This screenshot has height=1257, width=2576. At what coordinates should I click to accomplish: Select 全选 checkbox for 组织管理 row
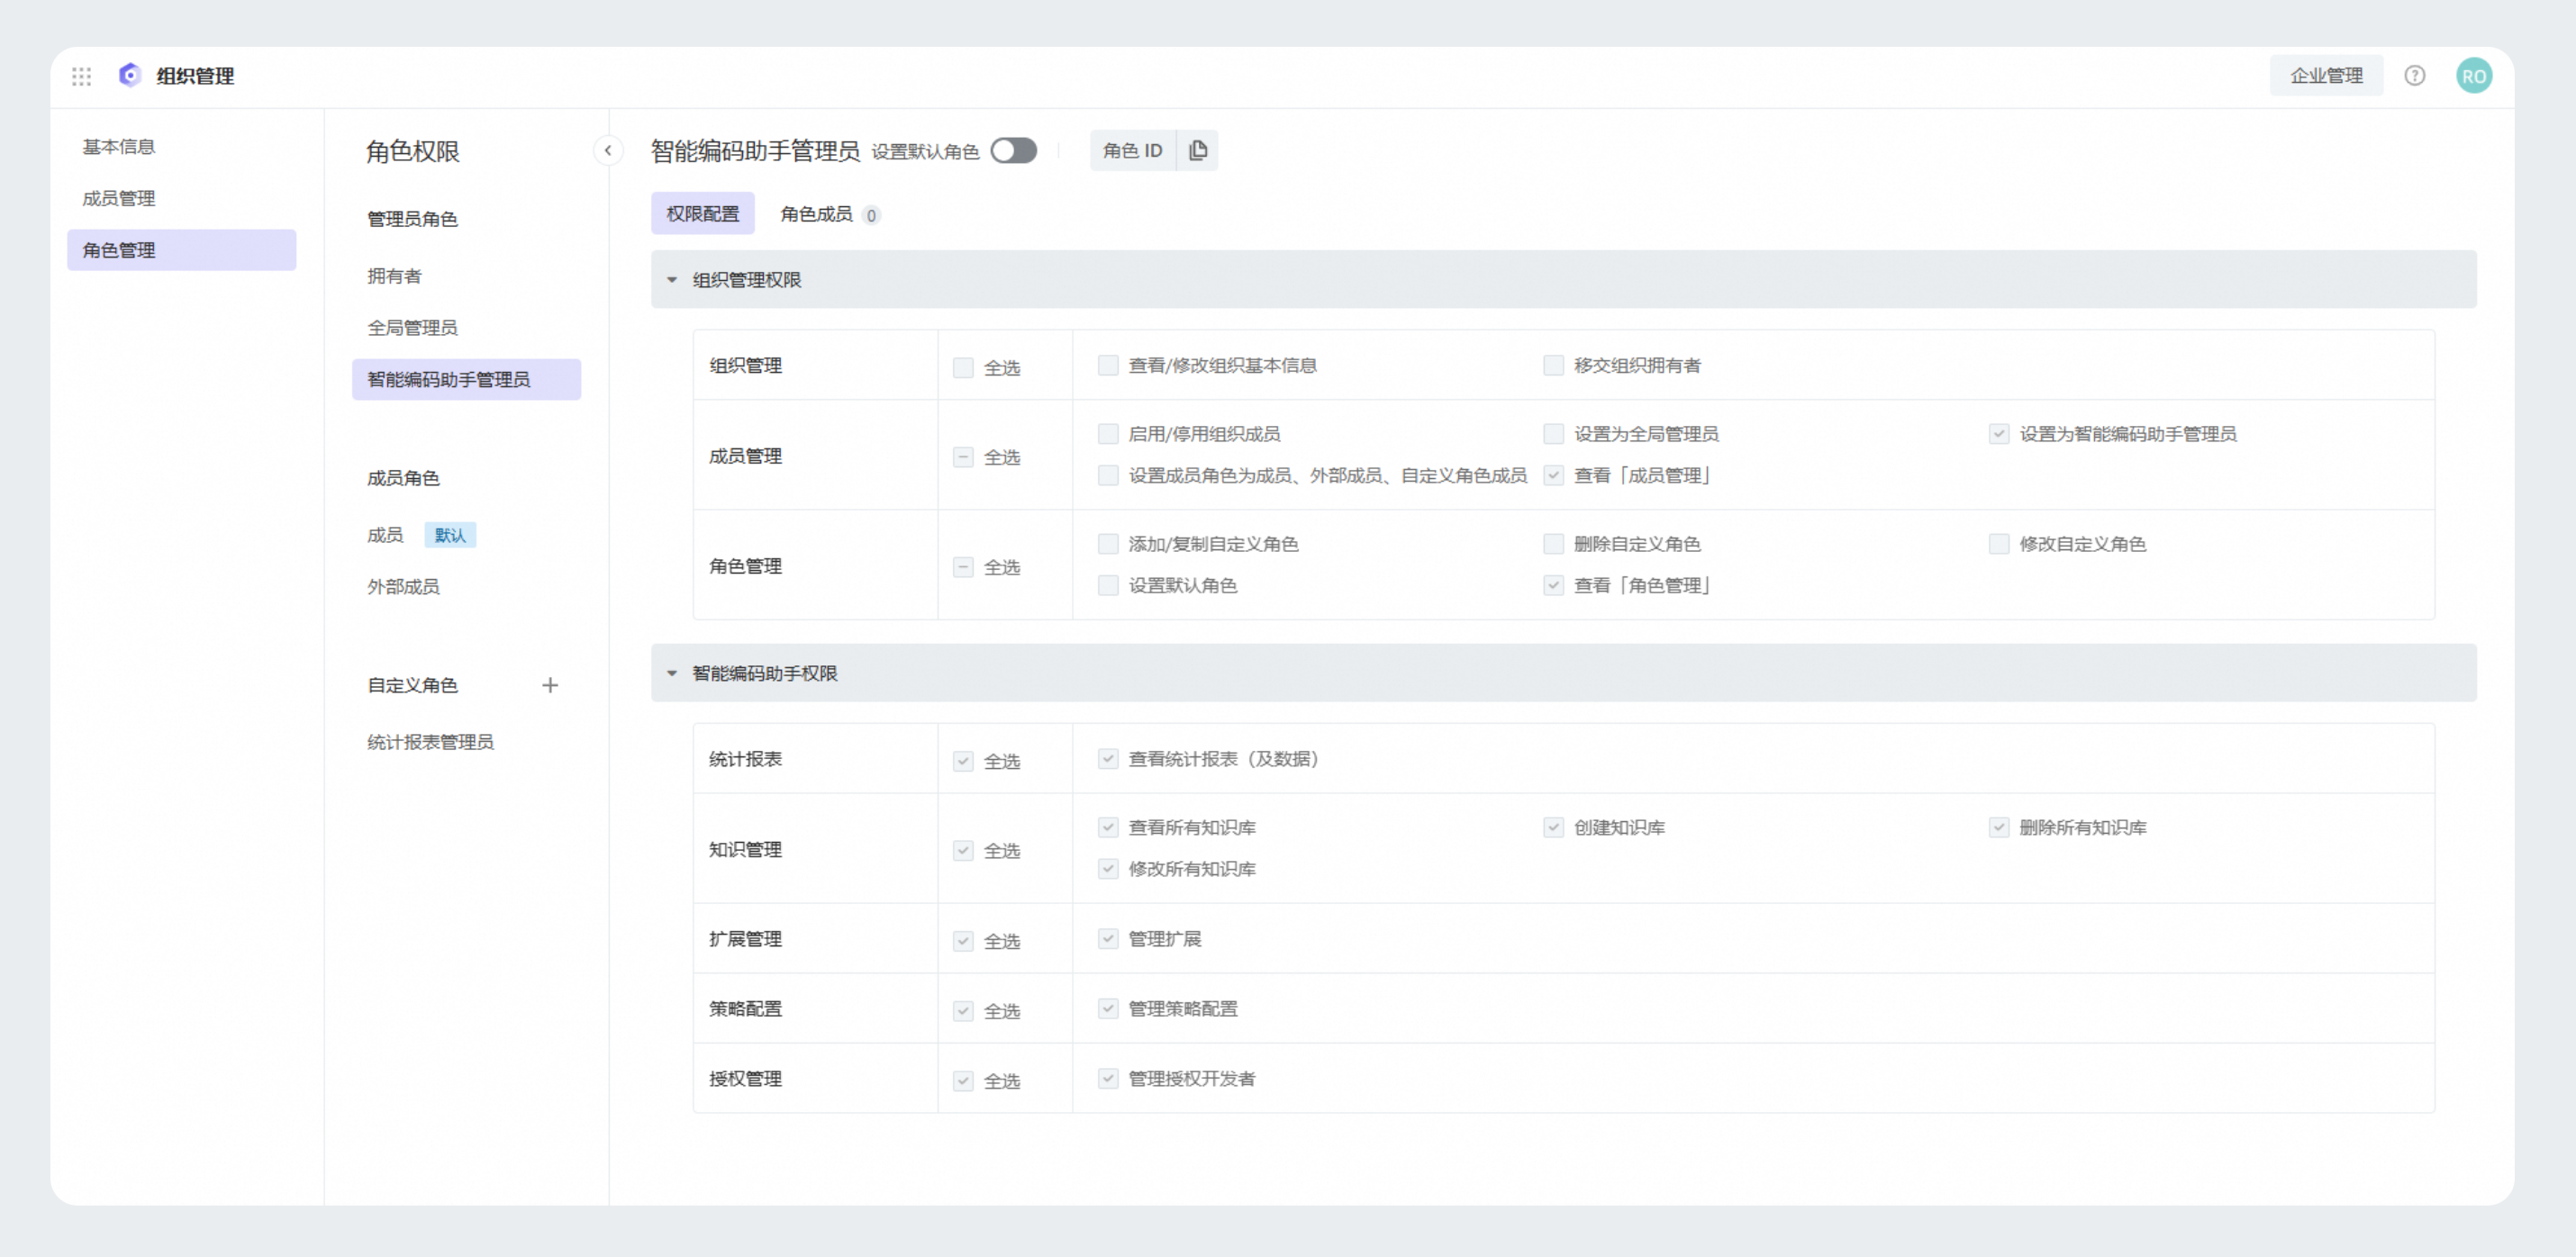(962, 367)
